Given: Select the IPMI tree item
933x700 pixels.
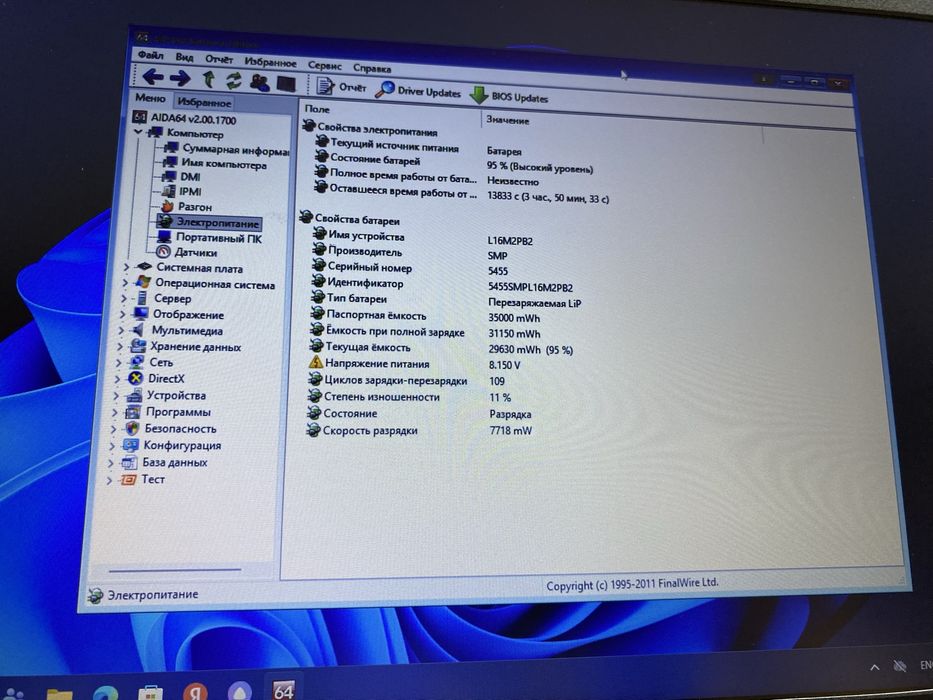Looking at the screenshot, I should [x=181, y=192].
